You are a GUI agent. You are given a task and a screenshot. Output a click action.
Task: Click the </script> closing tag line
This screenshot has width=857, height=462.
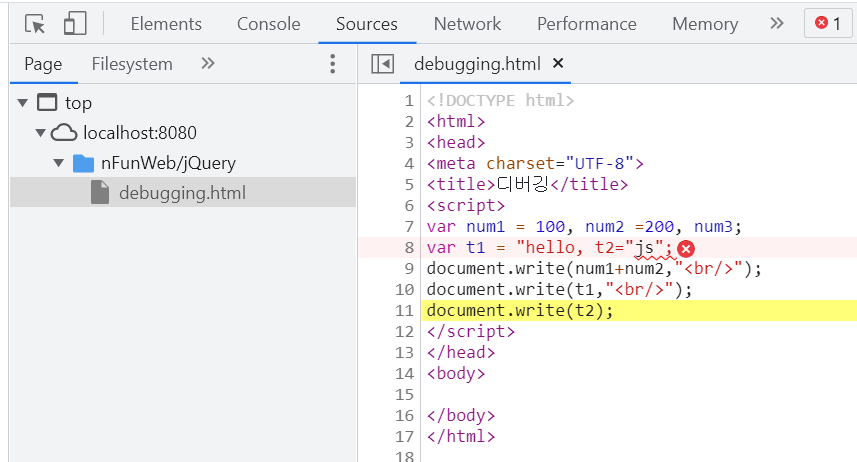coord(471,331)
